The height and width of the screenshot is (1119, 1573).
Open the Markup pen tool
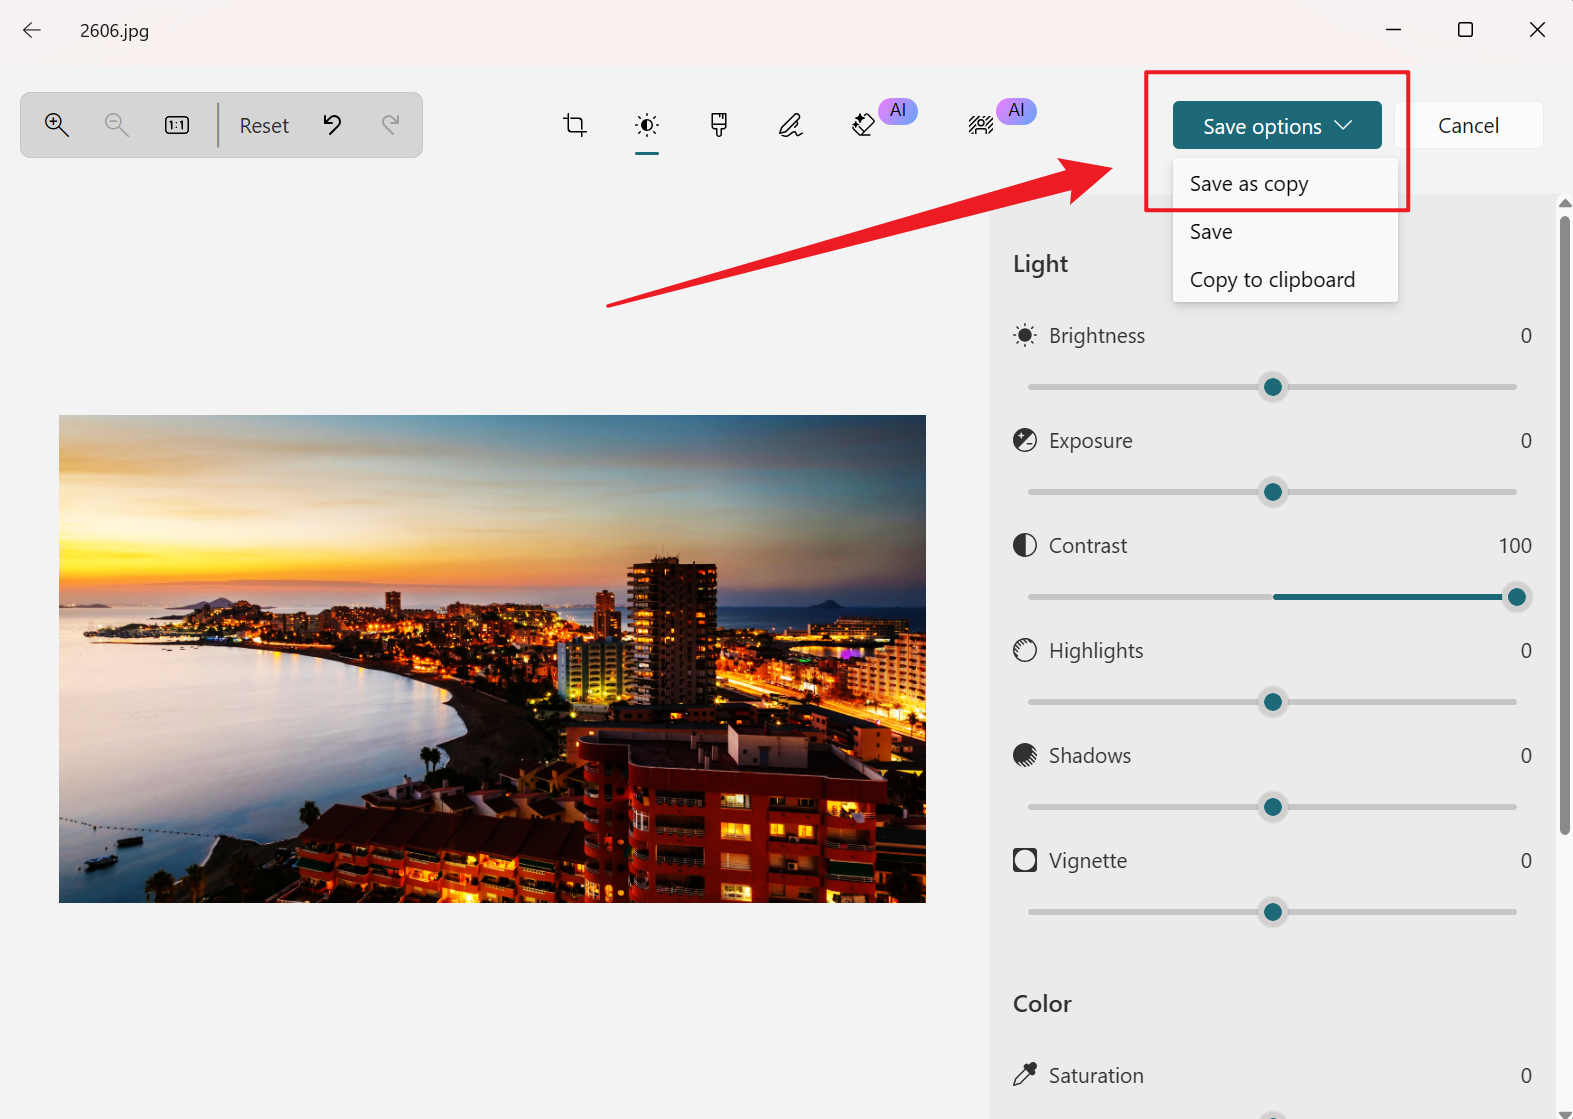pos(790,125)
